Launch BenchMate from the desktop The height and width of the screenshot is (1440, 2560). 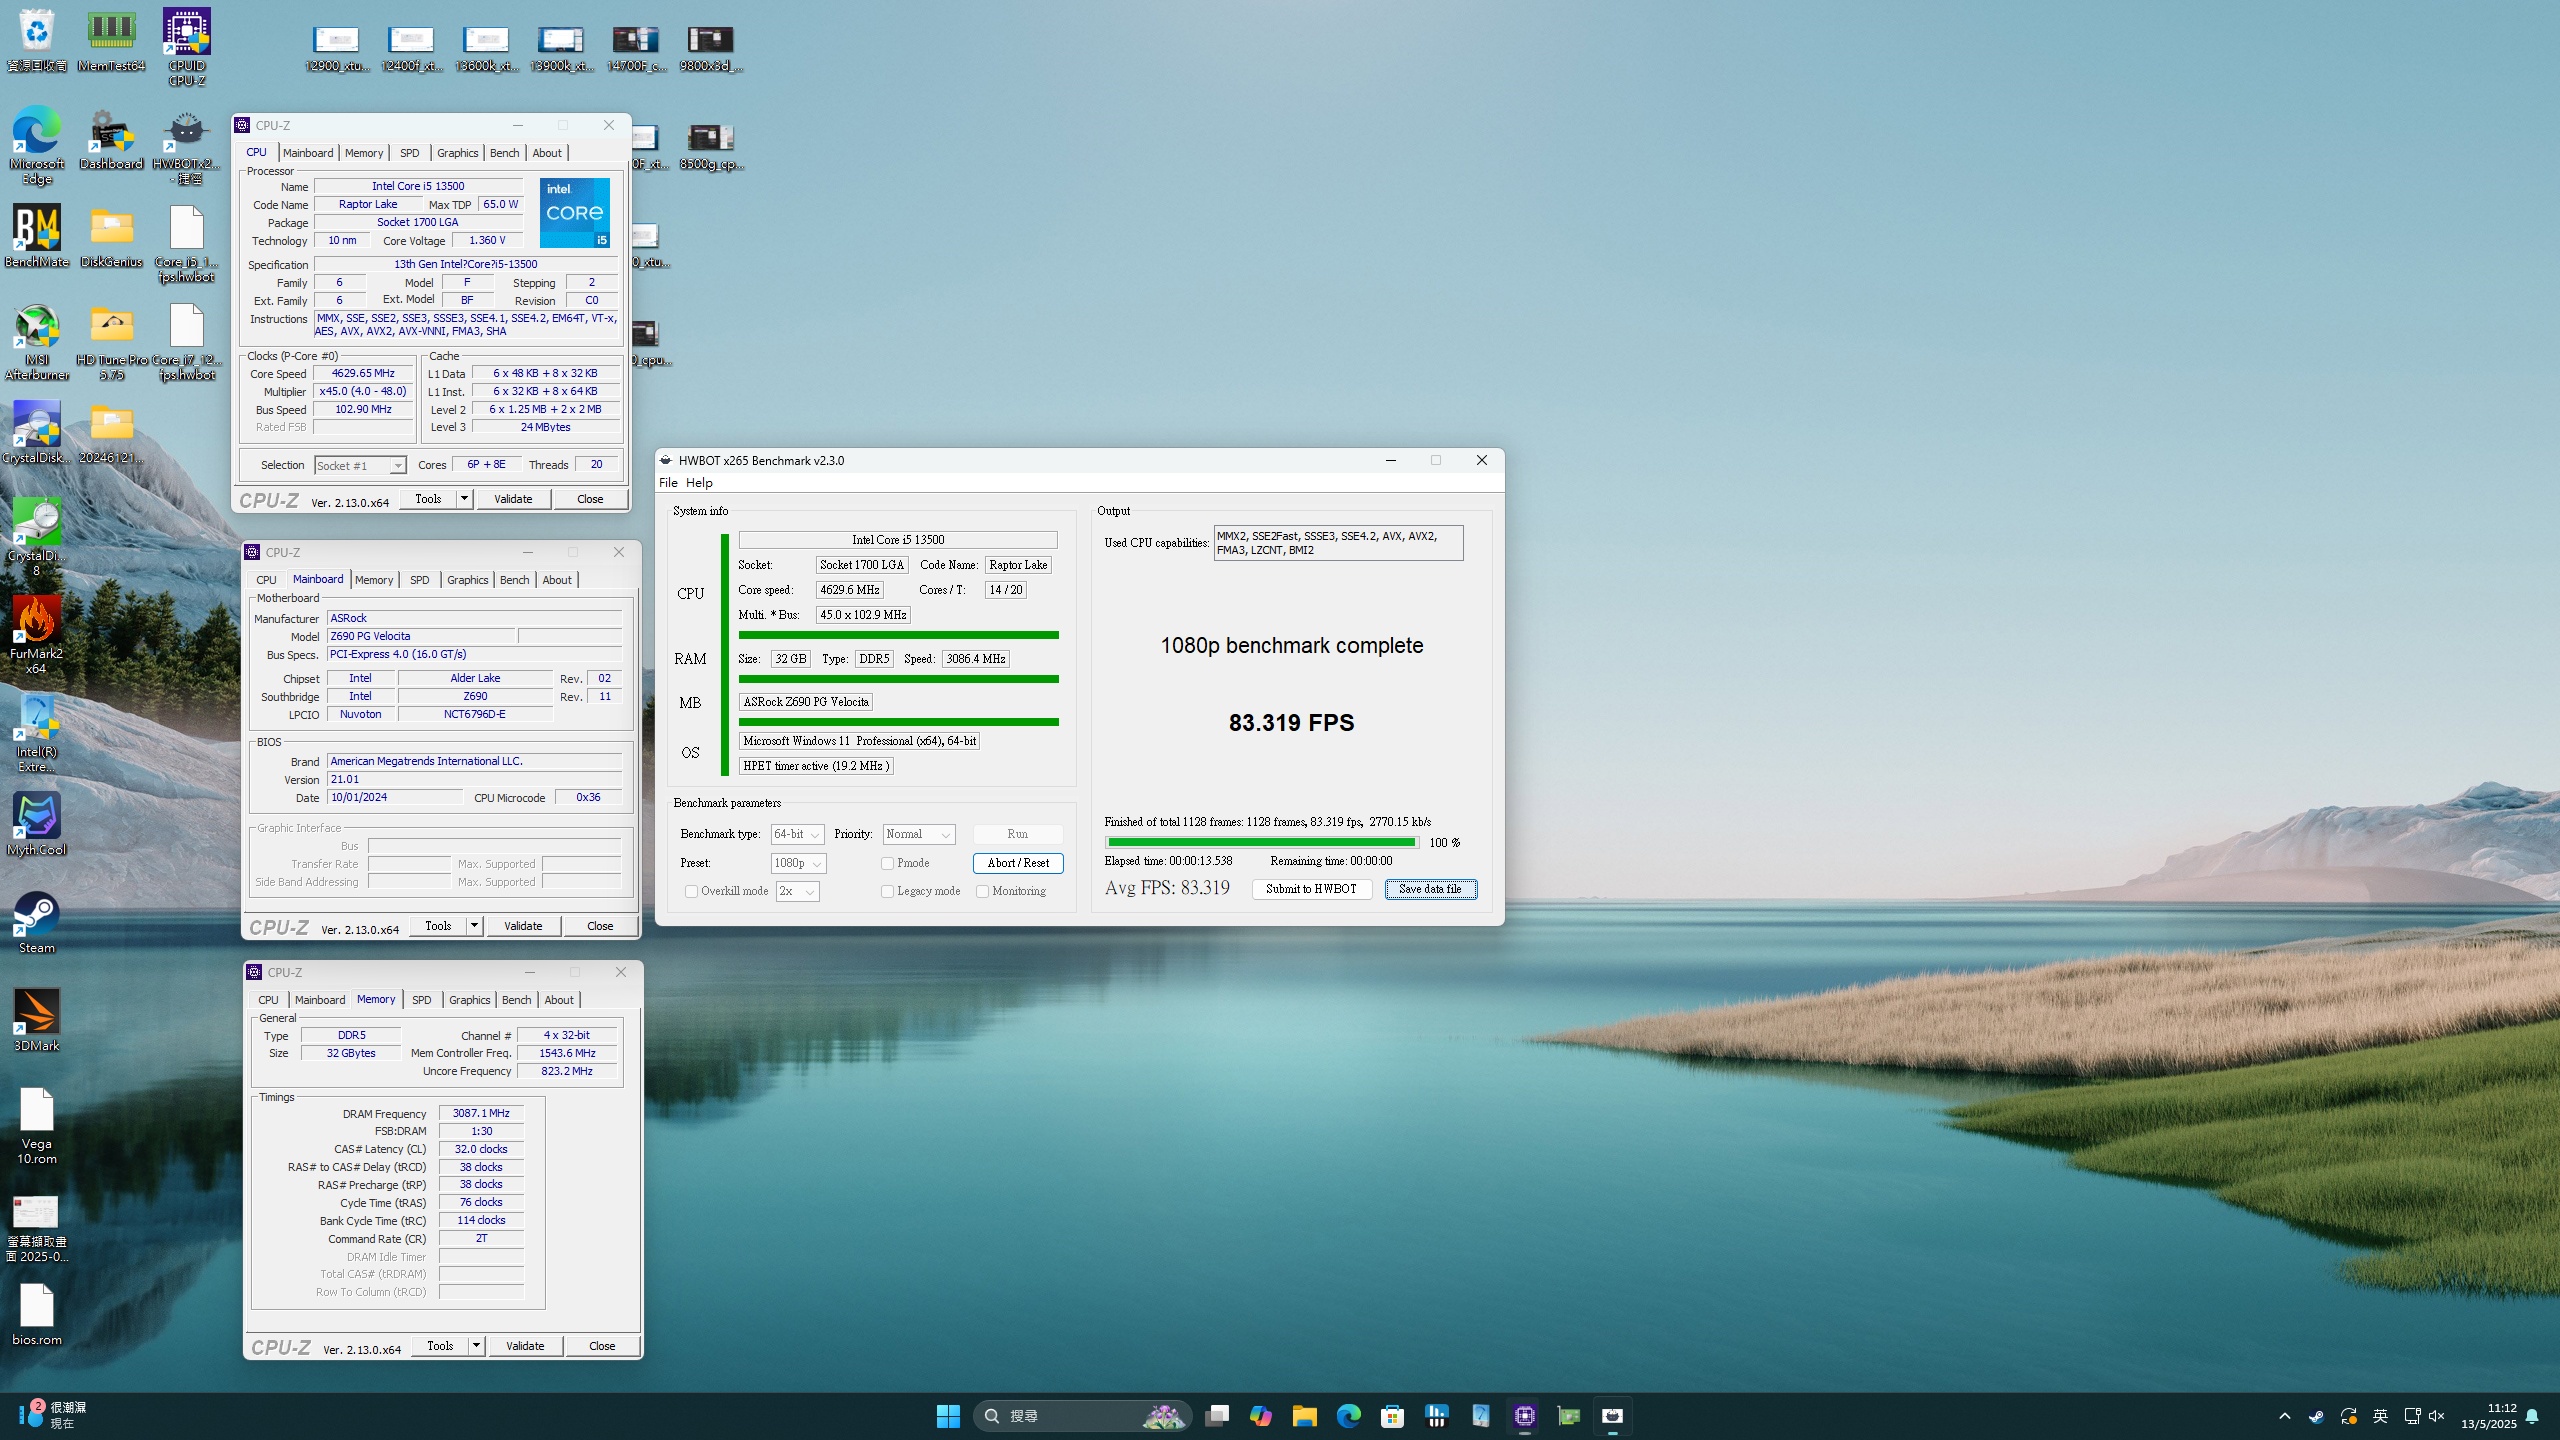37,236
